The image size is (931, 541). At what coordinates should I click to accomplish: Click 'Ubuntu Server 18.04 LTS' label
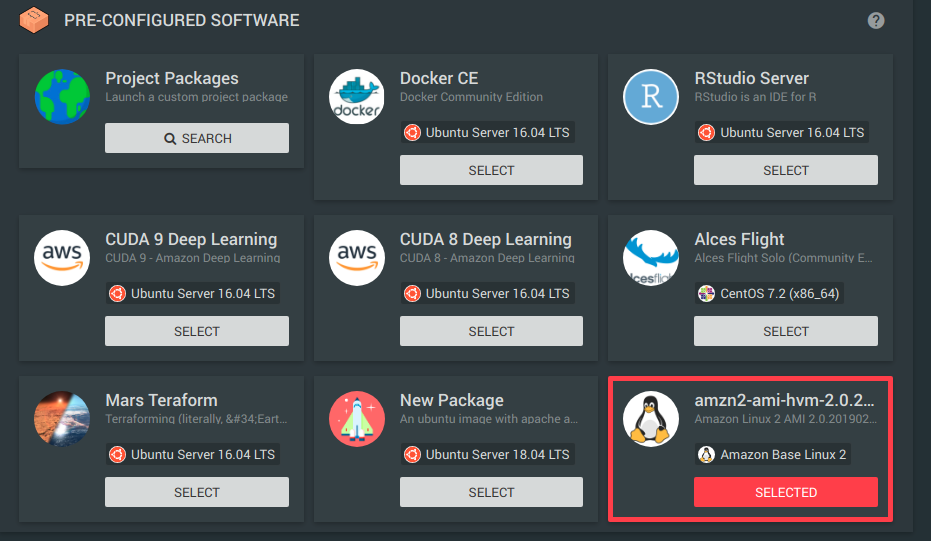[498, 454]
